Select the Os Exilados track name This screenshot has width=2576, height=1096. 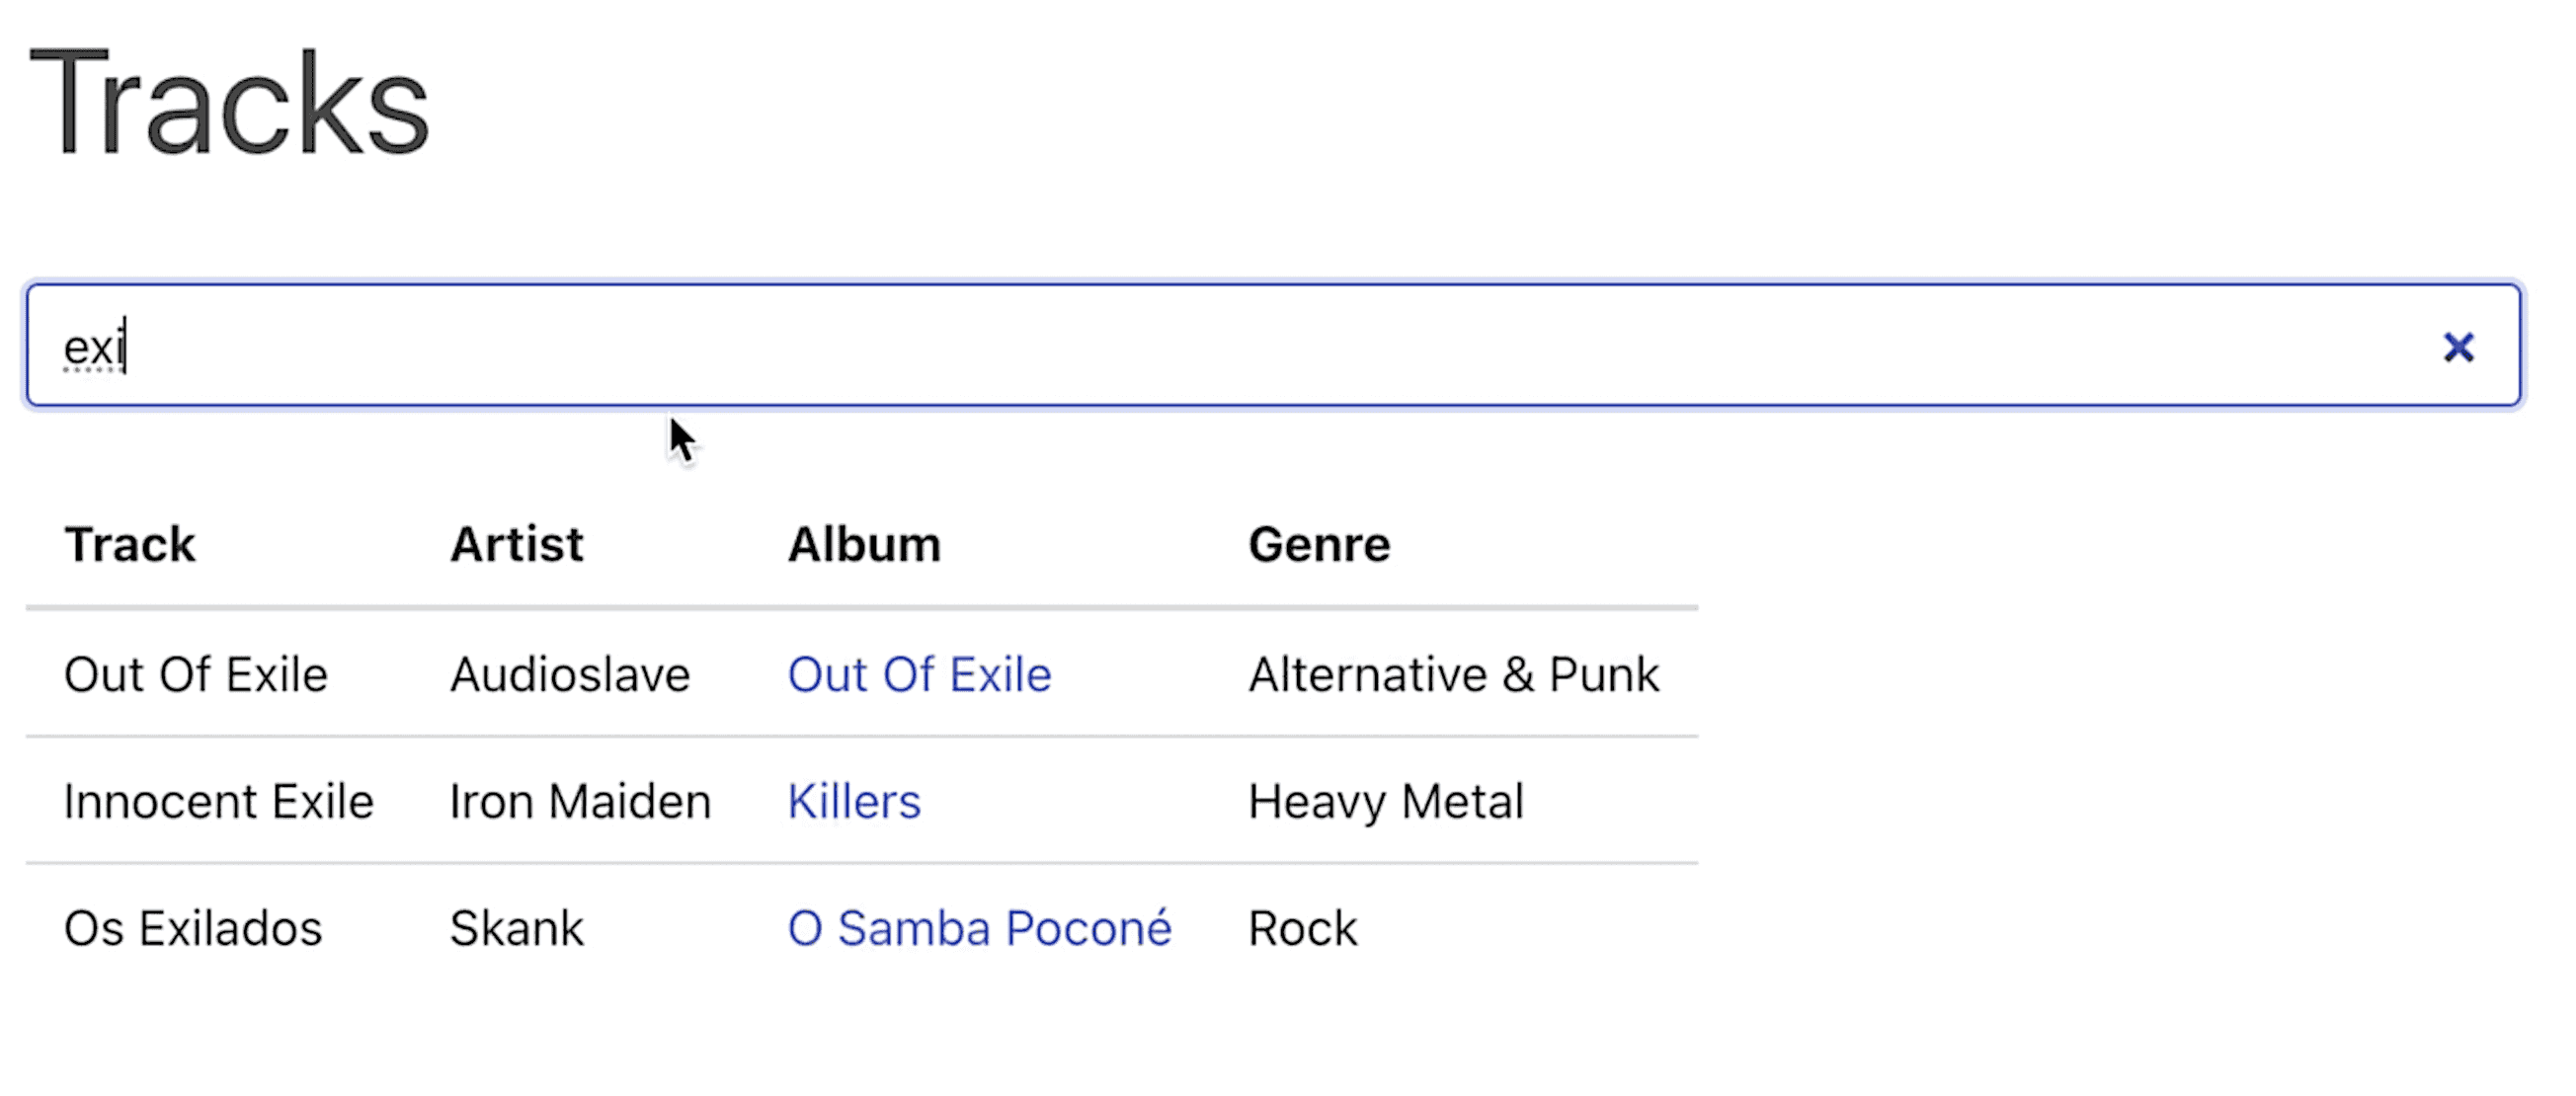pyautogui.click(x=192, y=928)
